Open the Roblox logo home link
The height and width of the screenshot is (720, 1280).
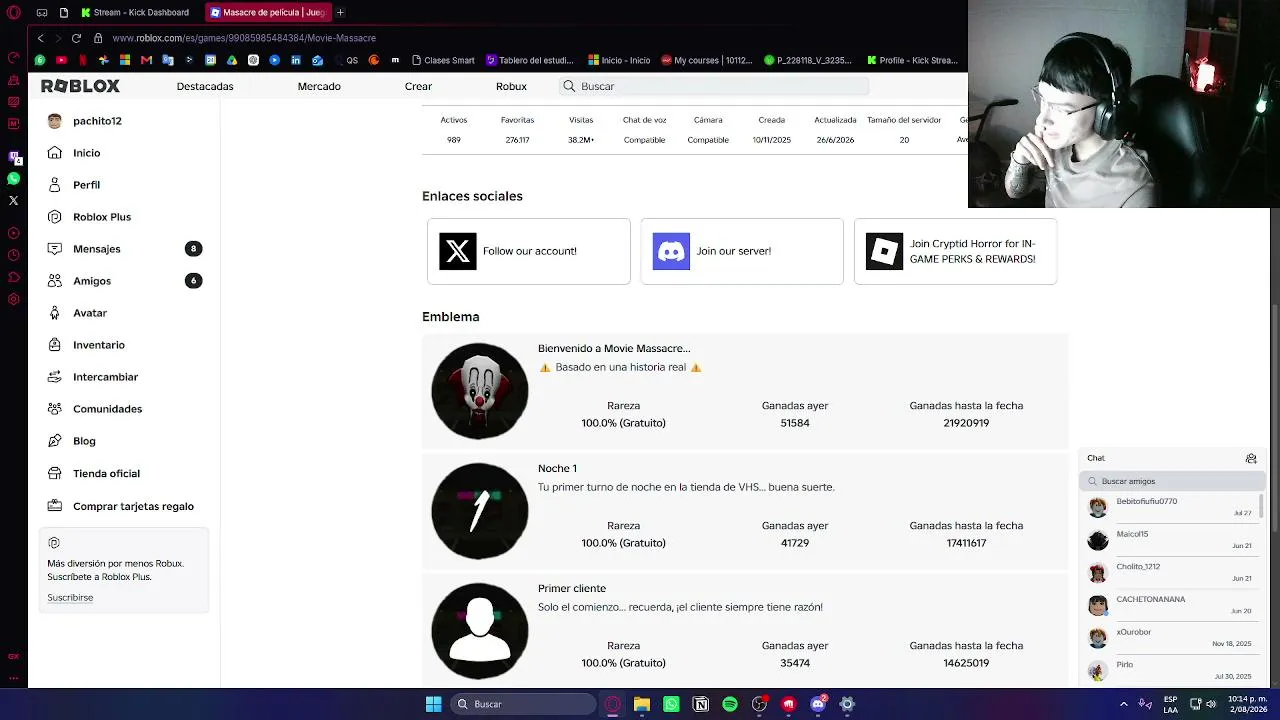[x=80, y=86]
